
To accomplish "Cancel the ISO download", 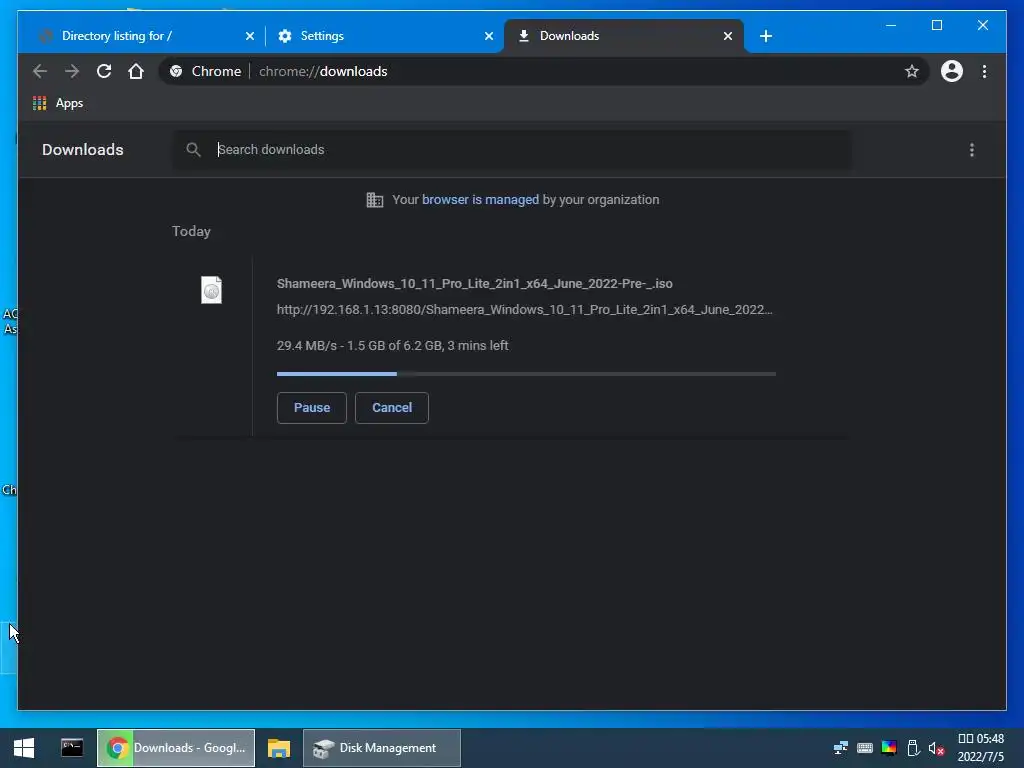I will [x=392, y=408].
